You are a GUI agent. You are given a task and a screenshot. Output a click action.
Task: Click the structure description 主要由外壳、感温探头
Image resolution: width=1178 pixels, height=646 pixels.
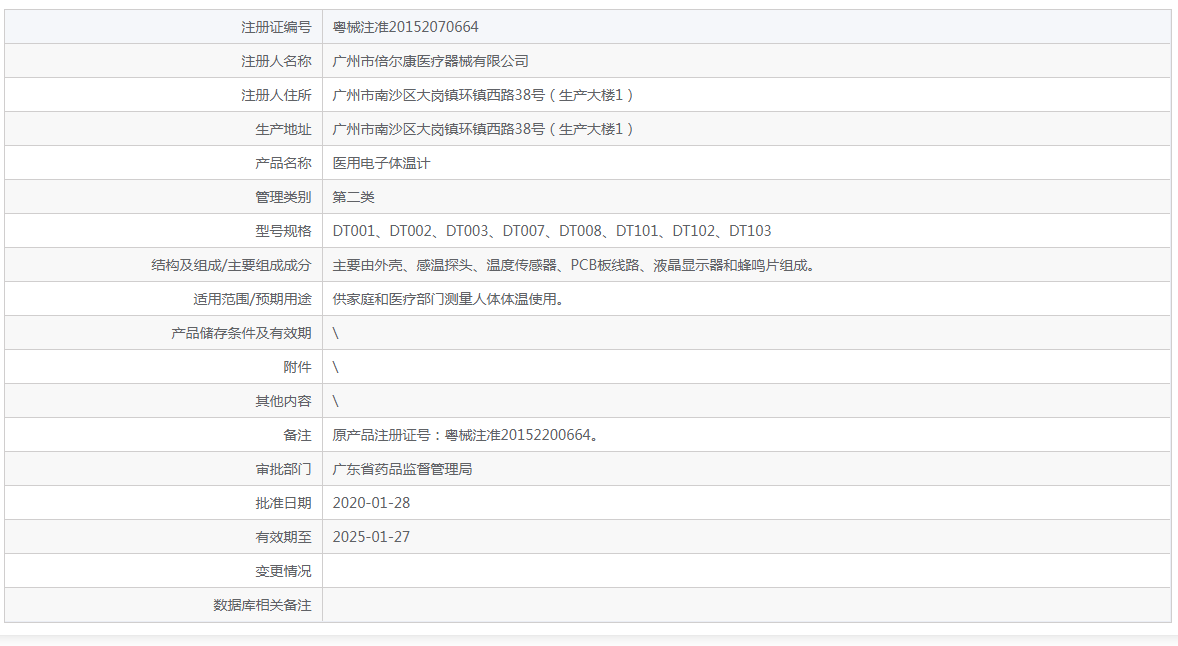[575, 265]
